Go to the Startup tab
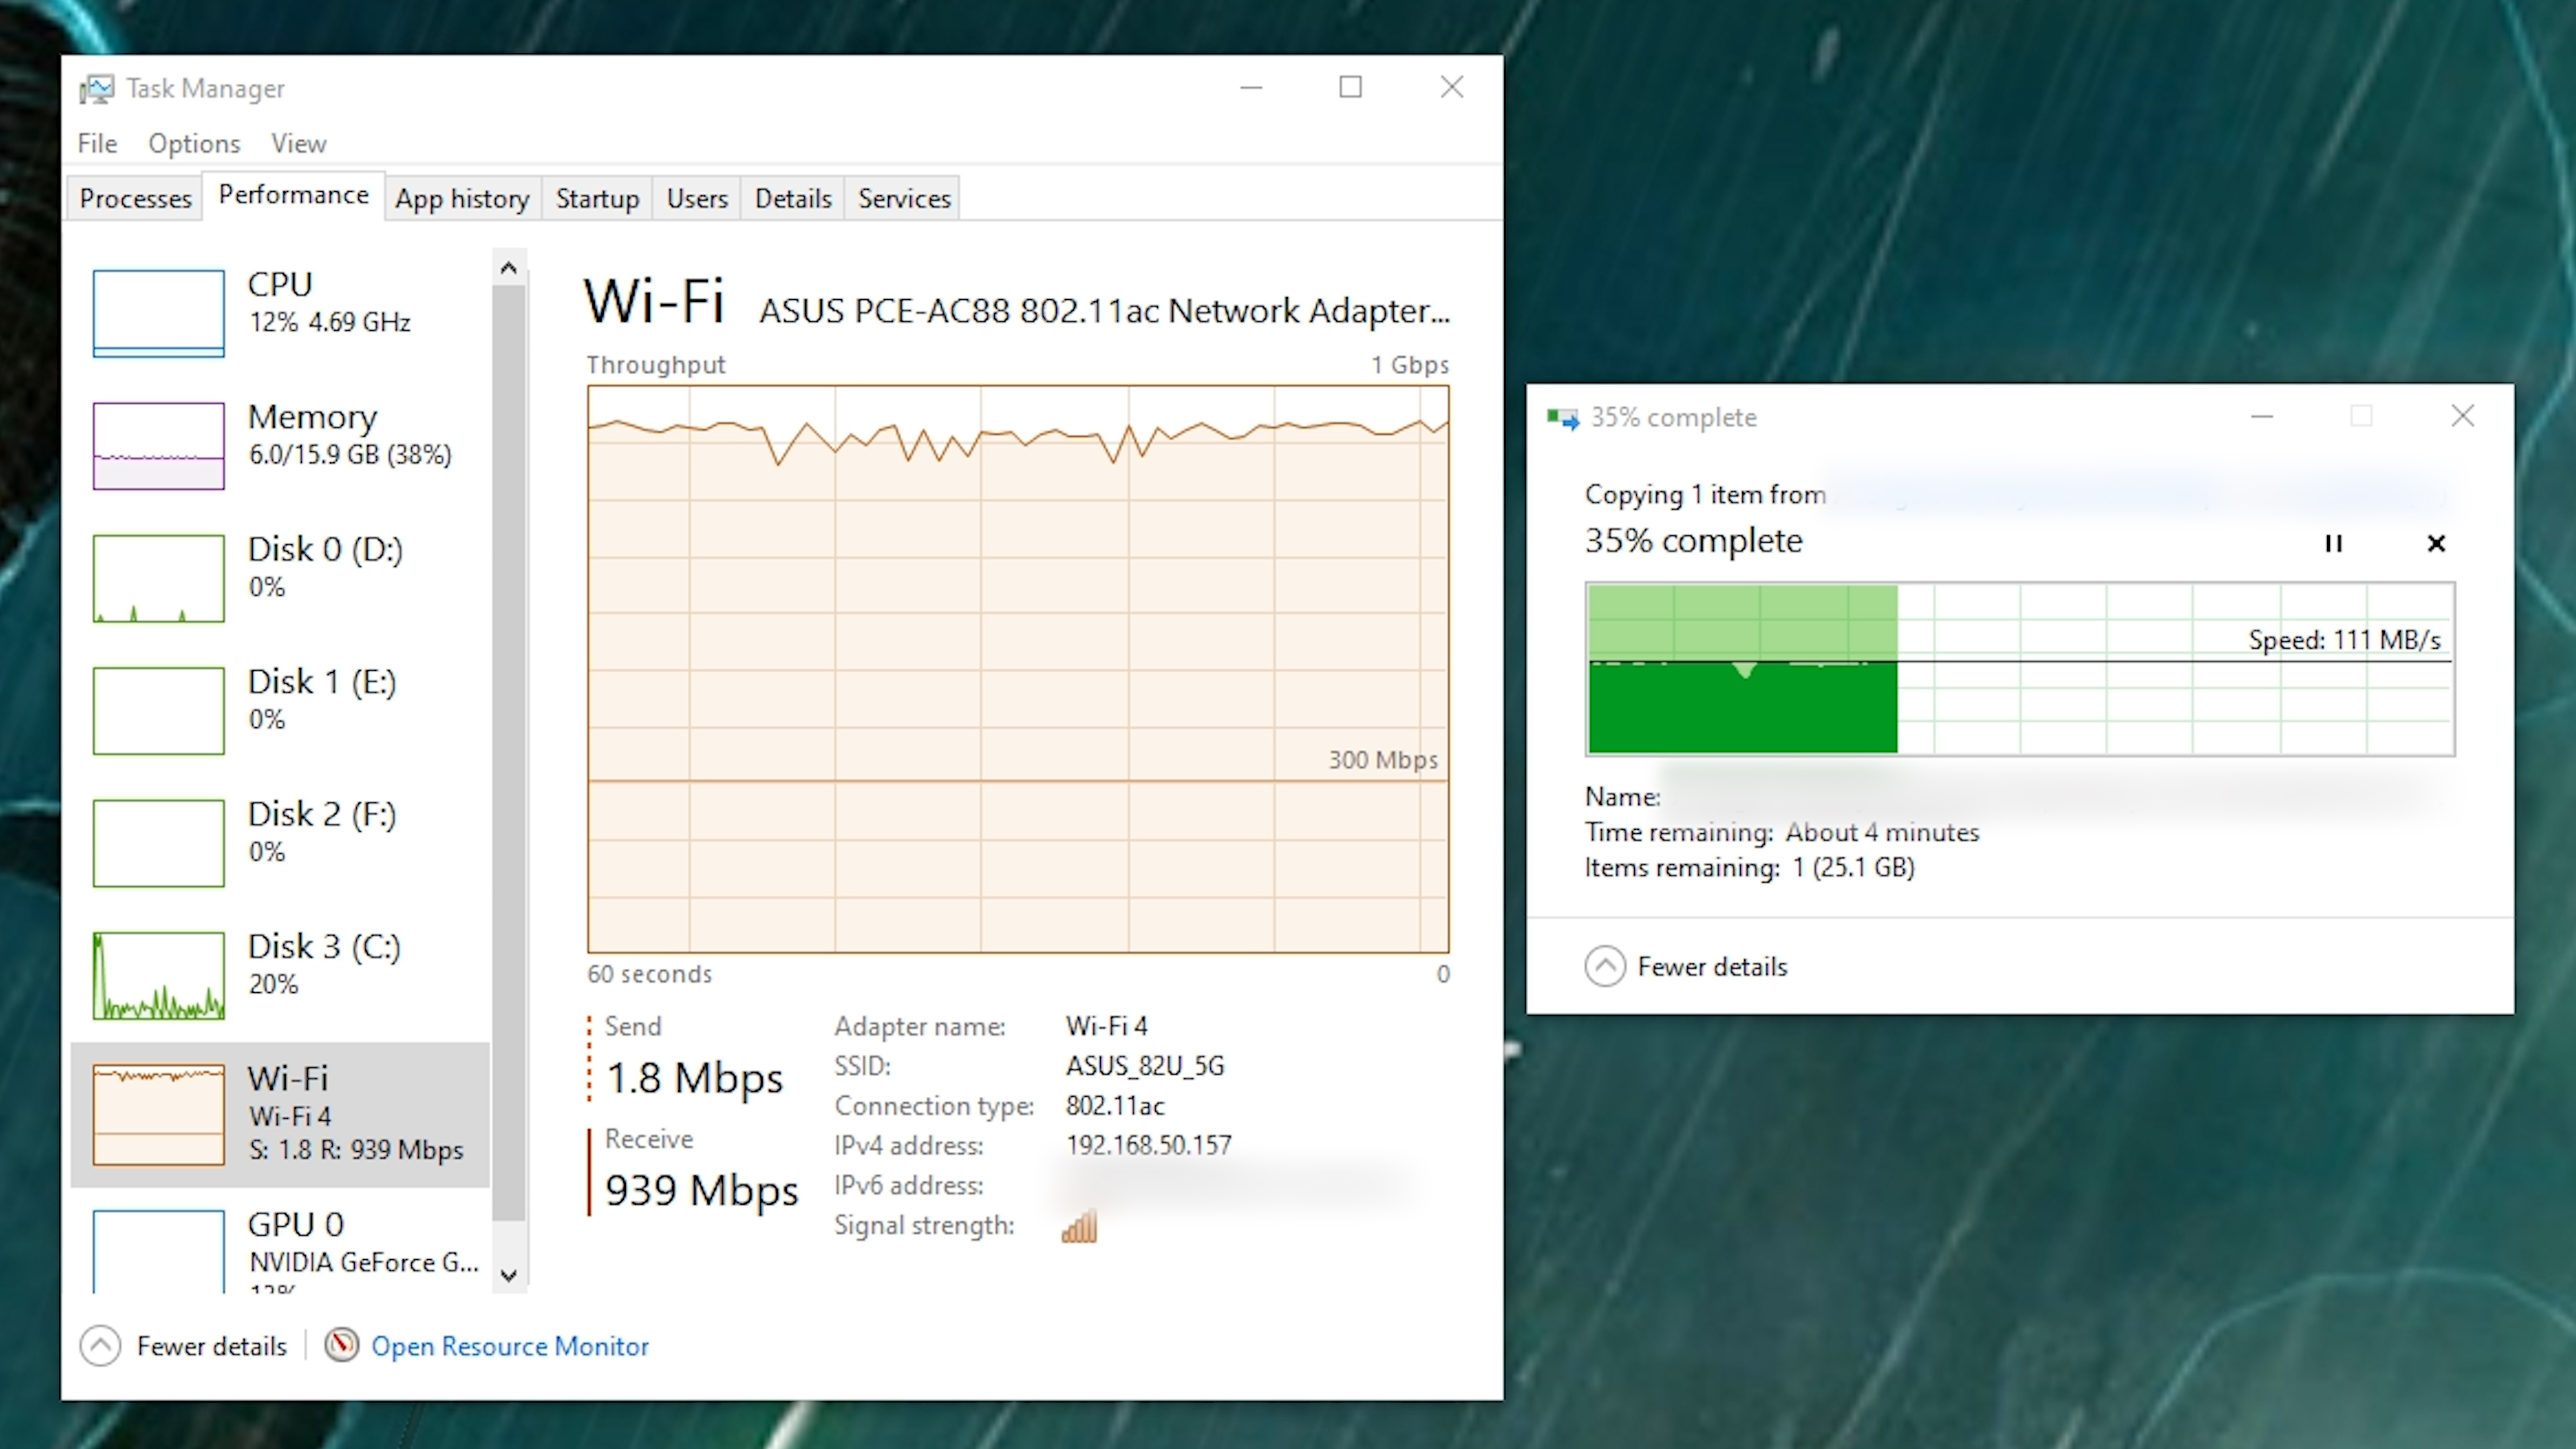The width and height of the screenshot is (2576, 1449). [x=597, y=198]
